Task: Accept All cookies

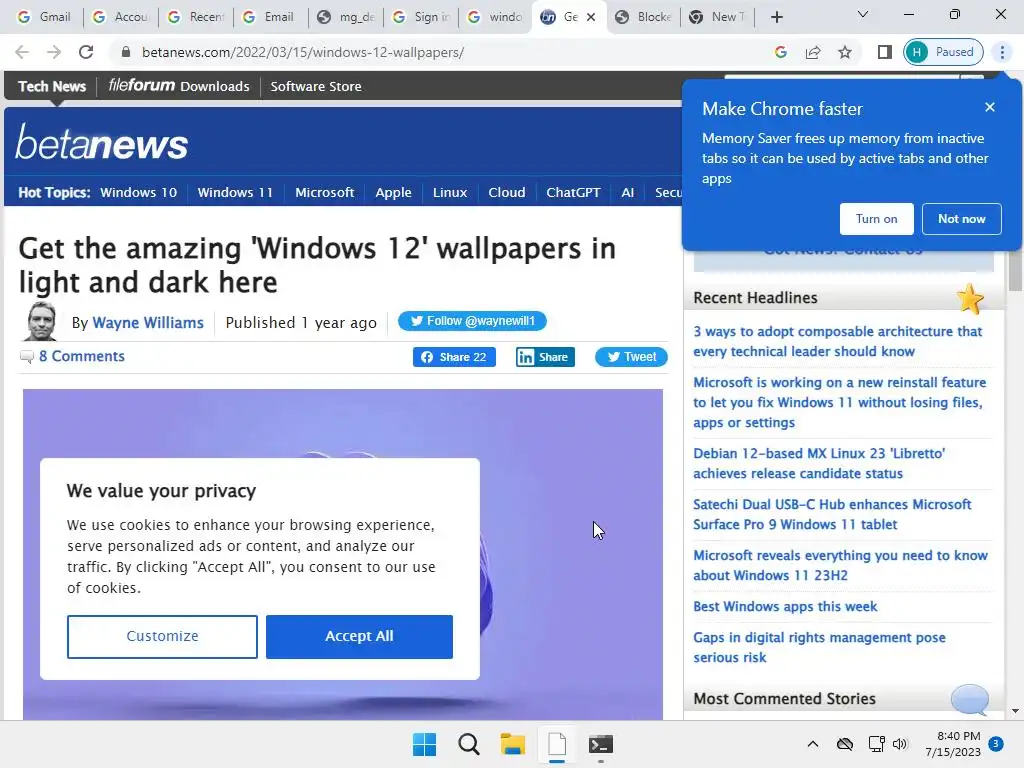Action: click(359, 636)
